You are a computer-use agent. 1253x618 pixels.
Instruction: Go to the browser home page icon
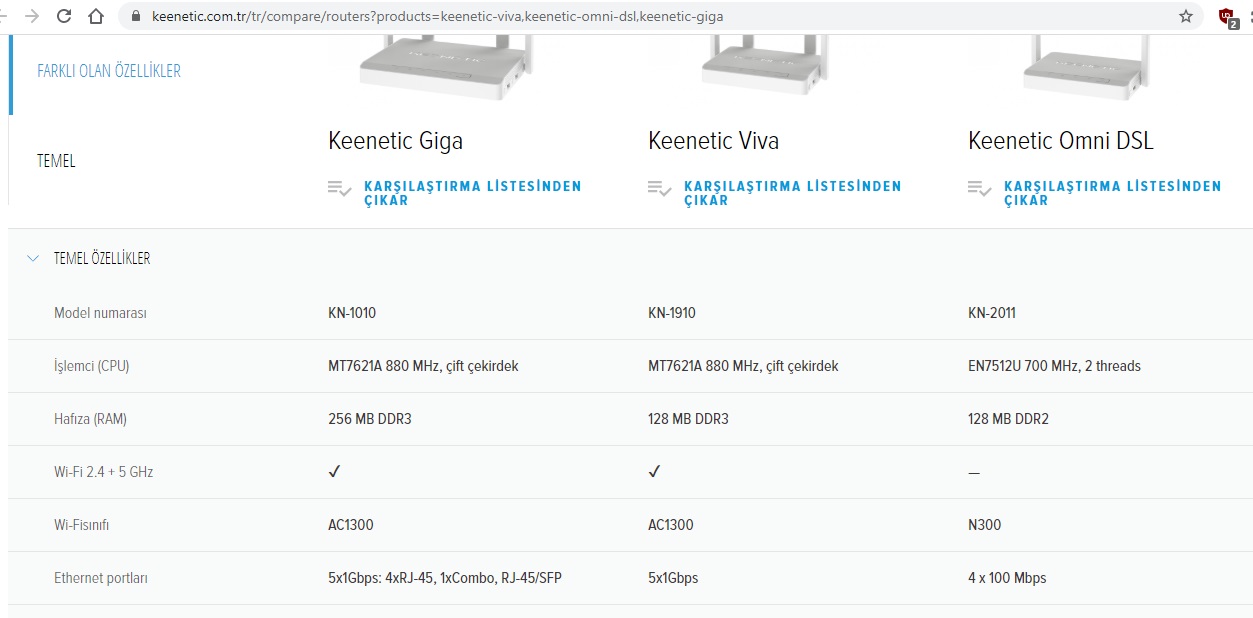[x=96, y=16]
